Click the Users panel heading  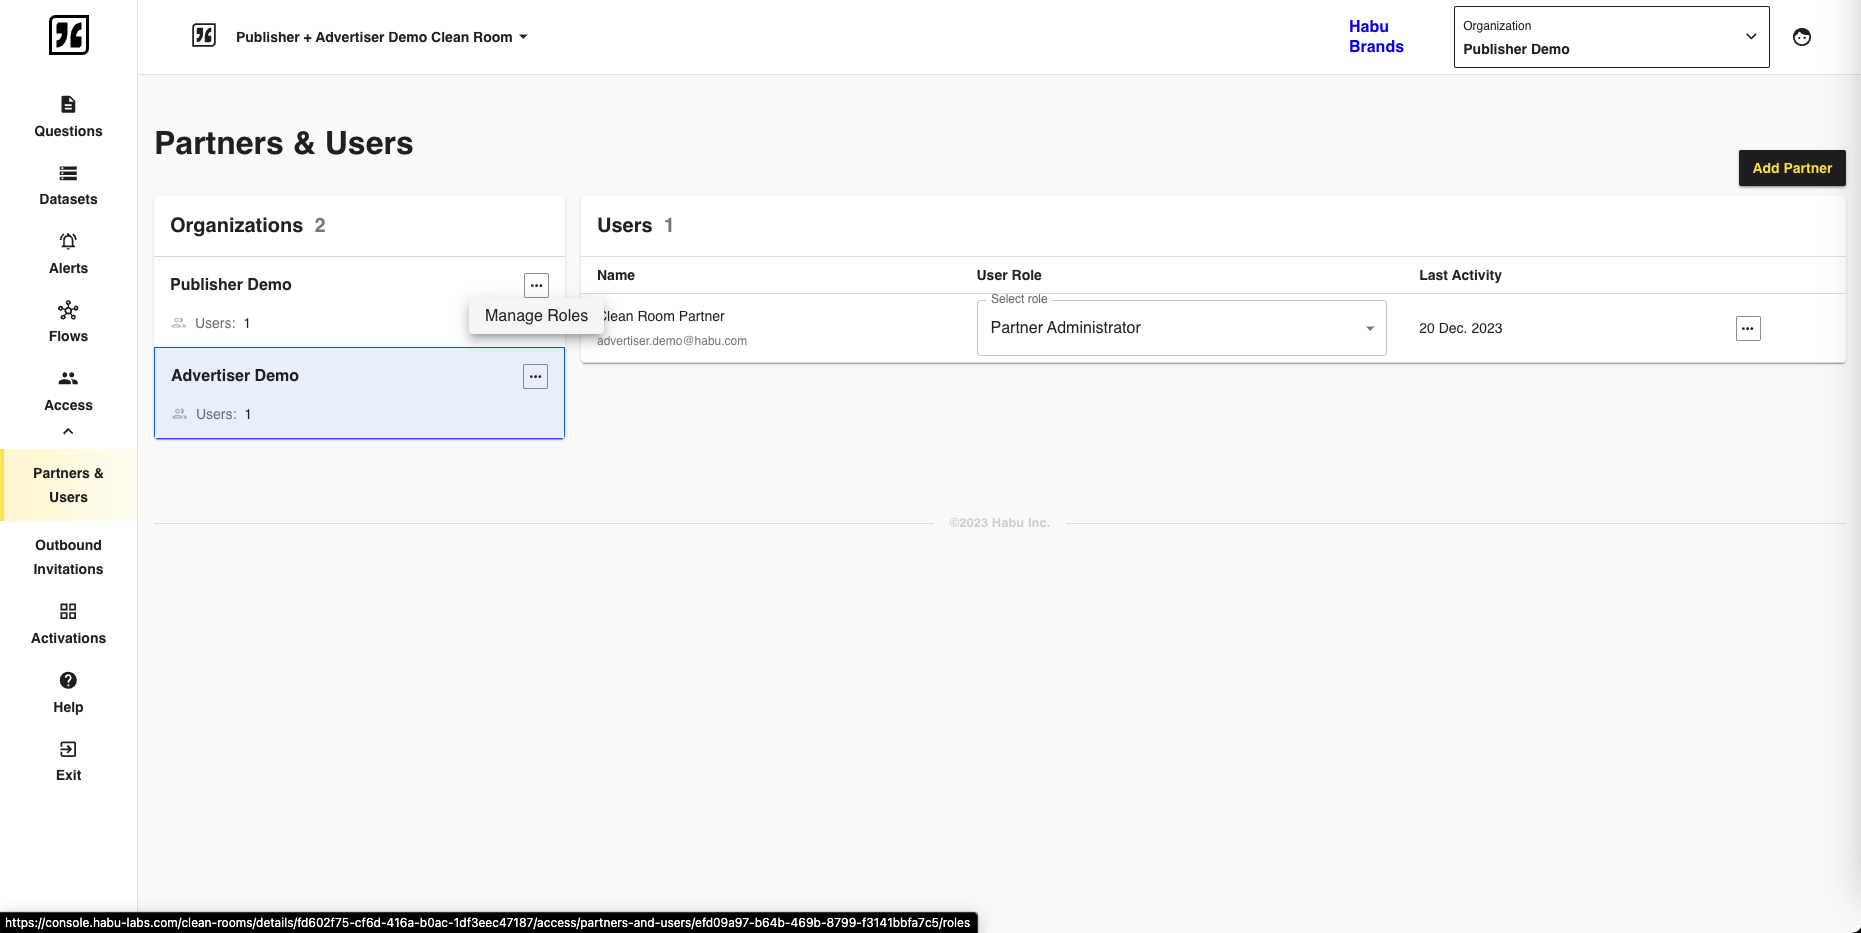pyautogui.click(x=624, y=225)
